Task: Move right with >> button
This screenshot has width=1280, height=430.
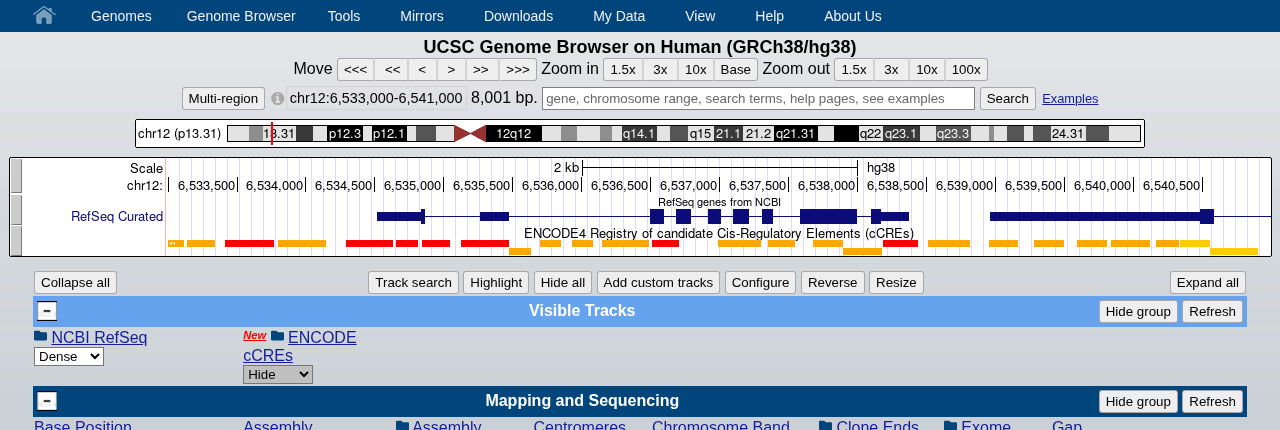Action: pos(481,69)
